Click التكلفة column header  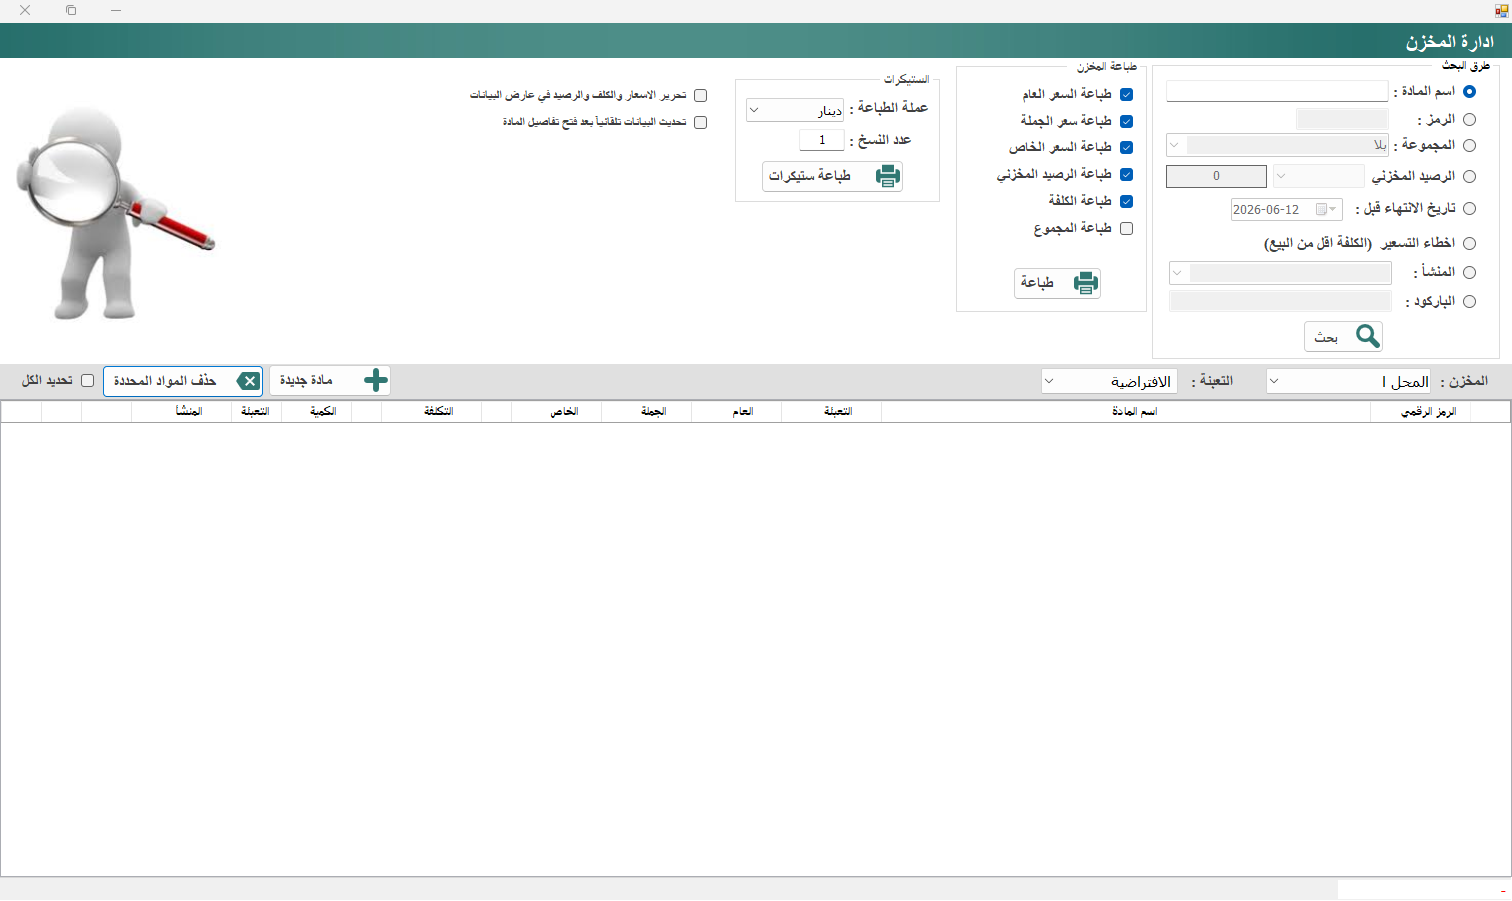tap(432, 412)
